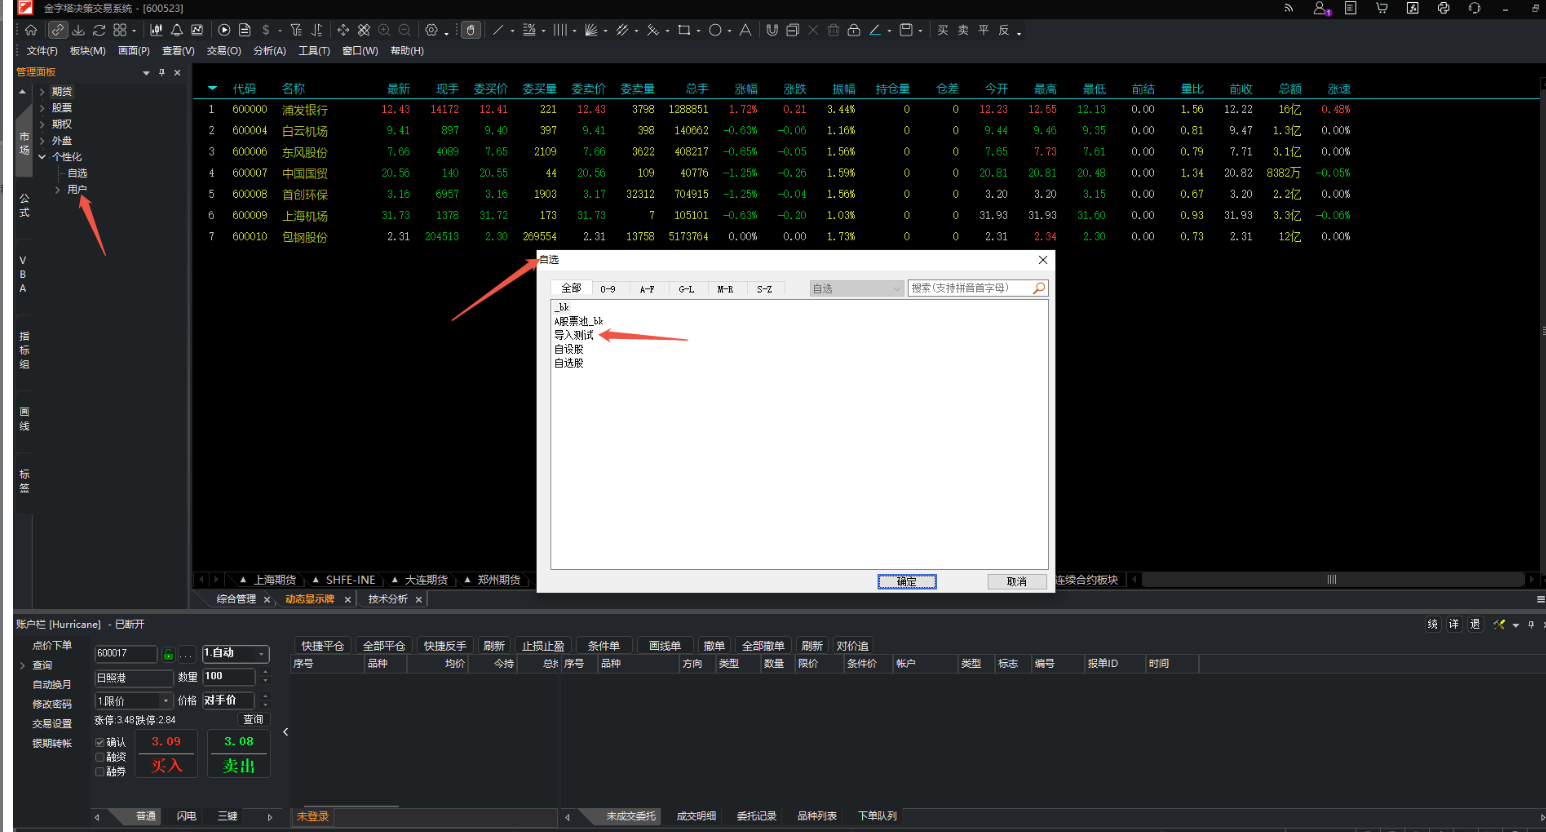Open the 文件(F) menu
The image size is (1546, 832).
(42, 51)
